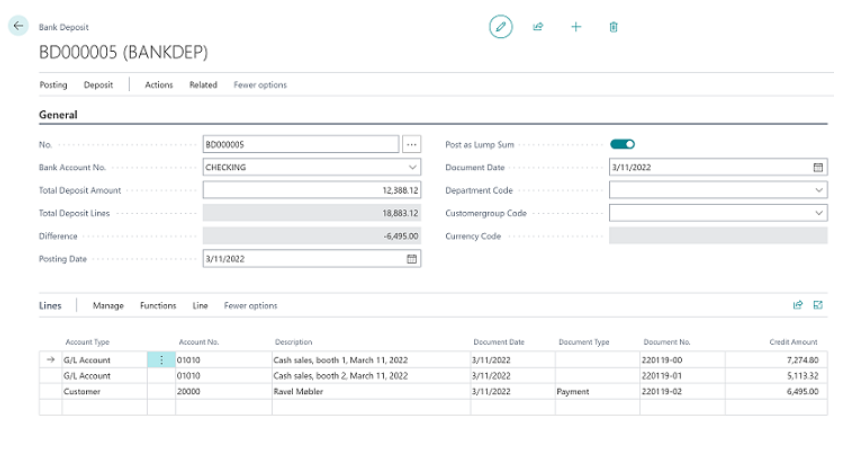Select row arrow of first line

point(51,360)
